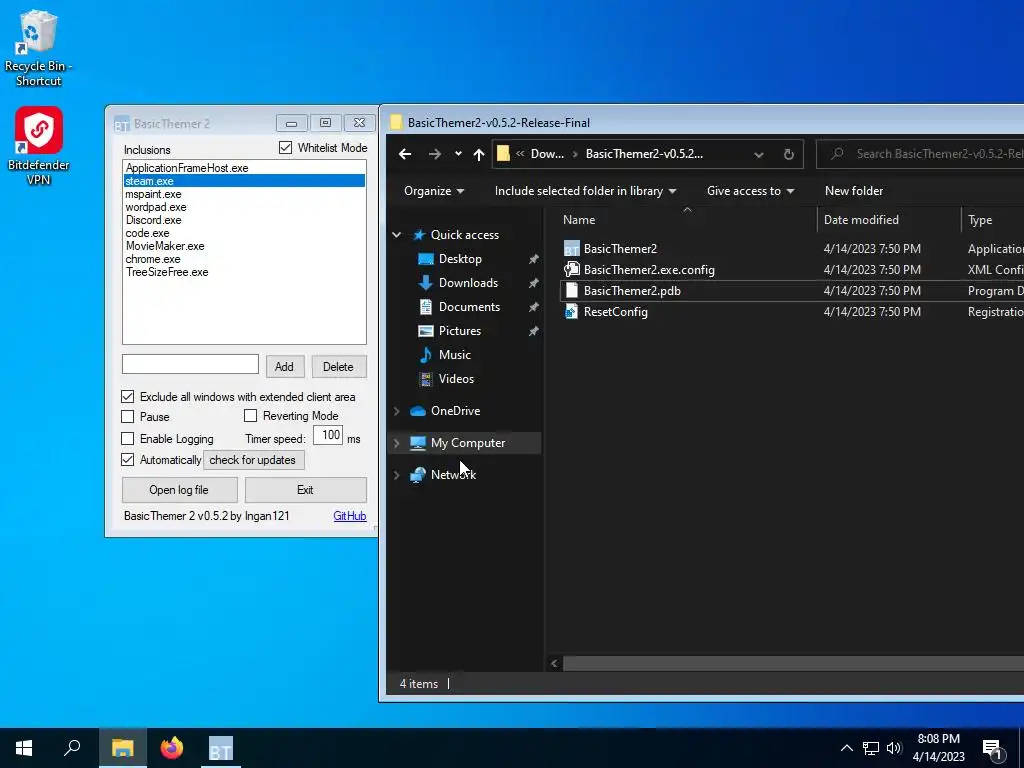Select mspaint.exe in Inclusions list
The width and height of the screenshot is (1024, 768).
[x=244, y=194]
